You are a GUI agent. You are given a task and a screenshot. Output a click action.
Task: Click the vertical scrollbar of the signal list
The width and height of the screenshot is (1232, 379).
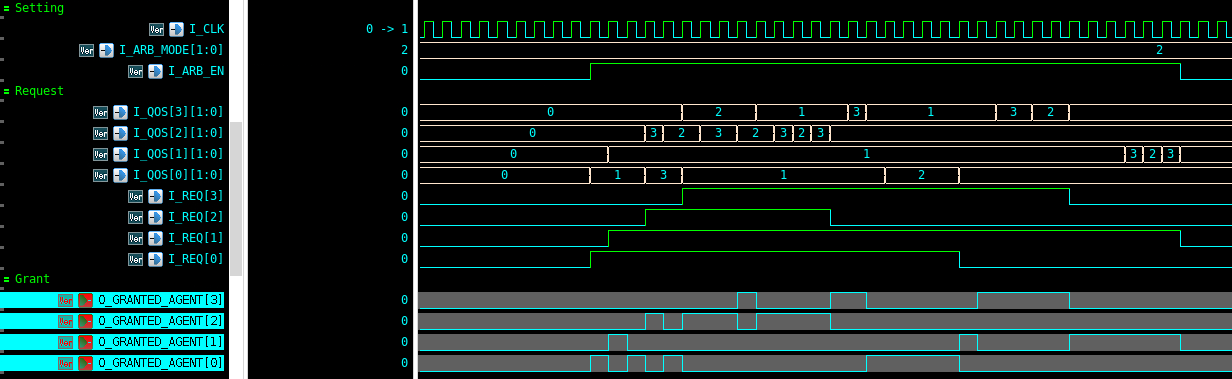click(x=236, y=198)
